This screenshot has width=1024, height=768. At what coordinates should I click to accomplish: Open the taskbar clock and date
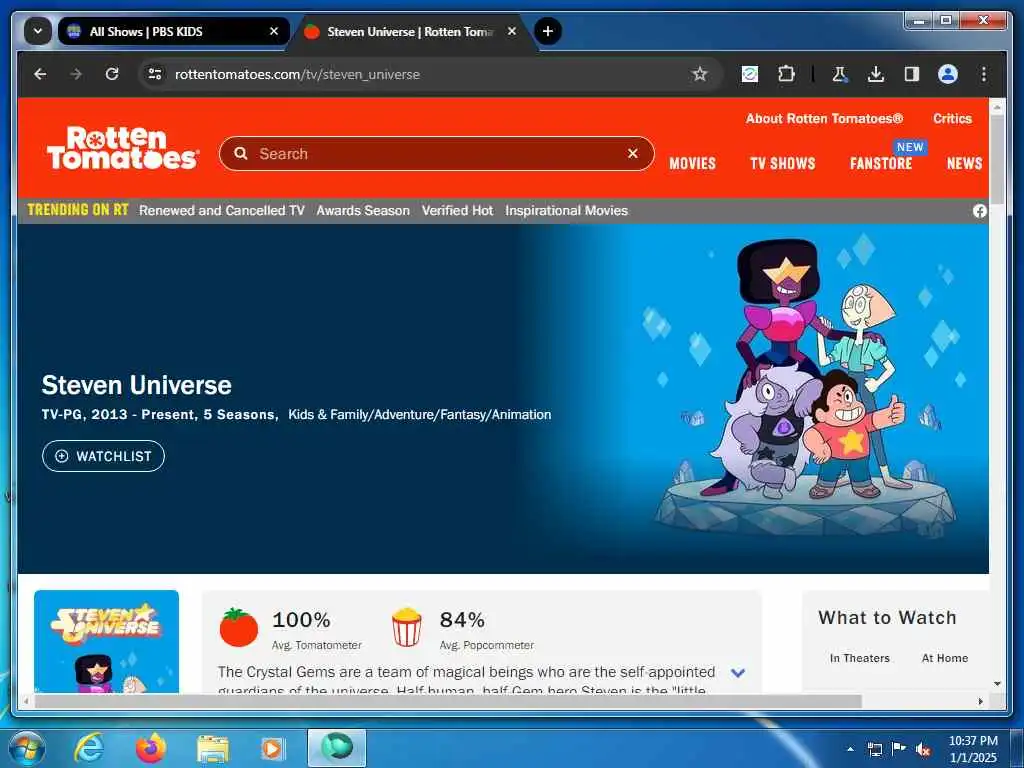pos(973,749)
